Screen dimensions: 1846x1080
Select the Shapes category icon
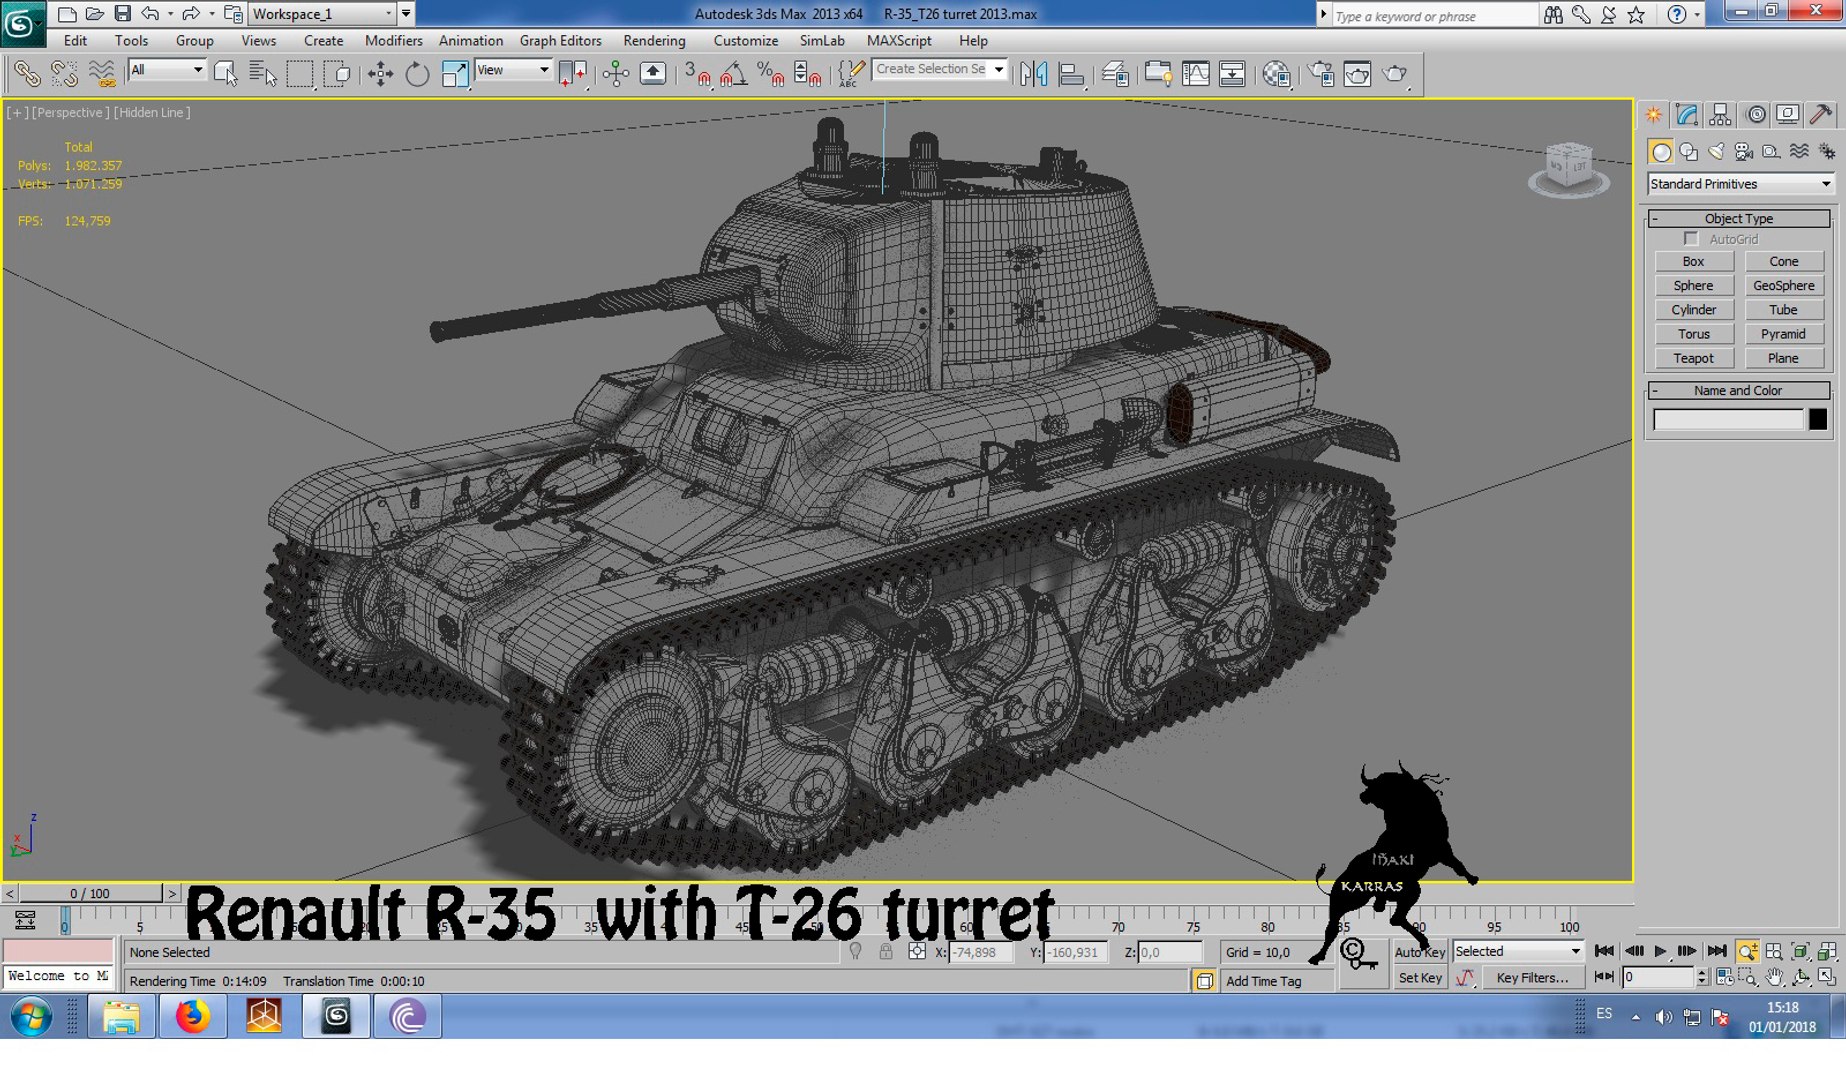pos(1689,151)
